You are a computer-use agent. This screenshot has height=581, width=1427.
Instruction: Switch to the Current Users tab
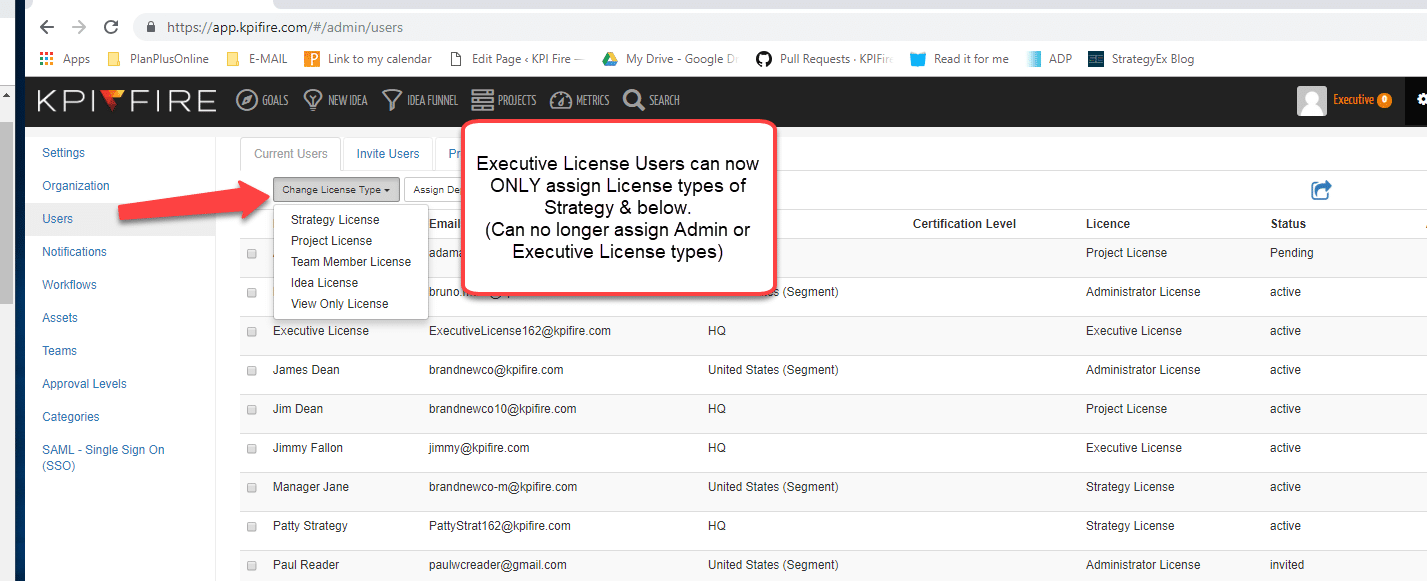[x=291, y=154]
